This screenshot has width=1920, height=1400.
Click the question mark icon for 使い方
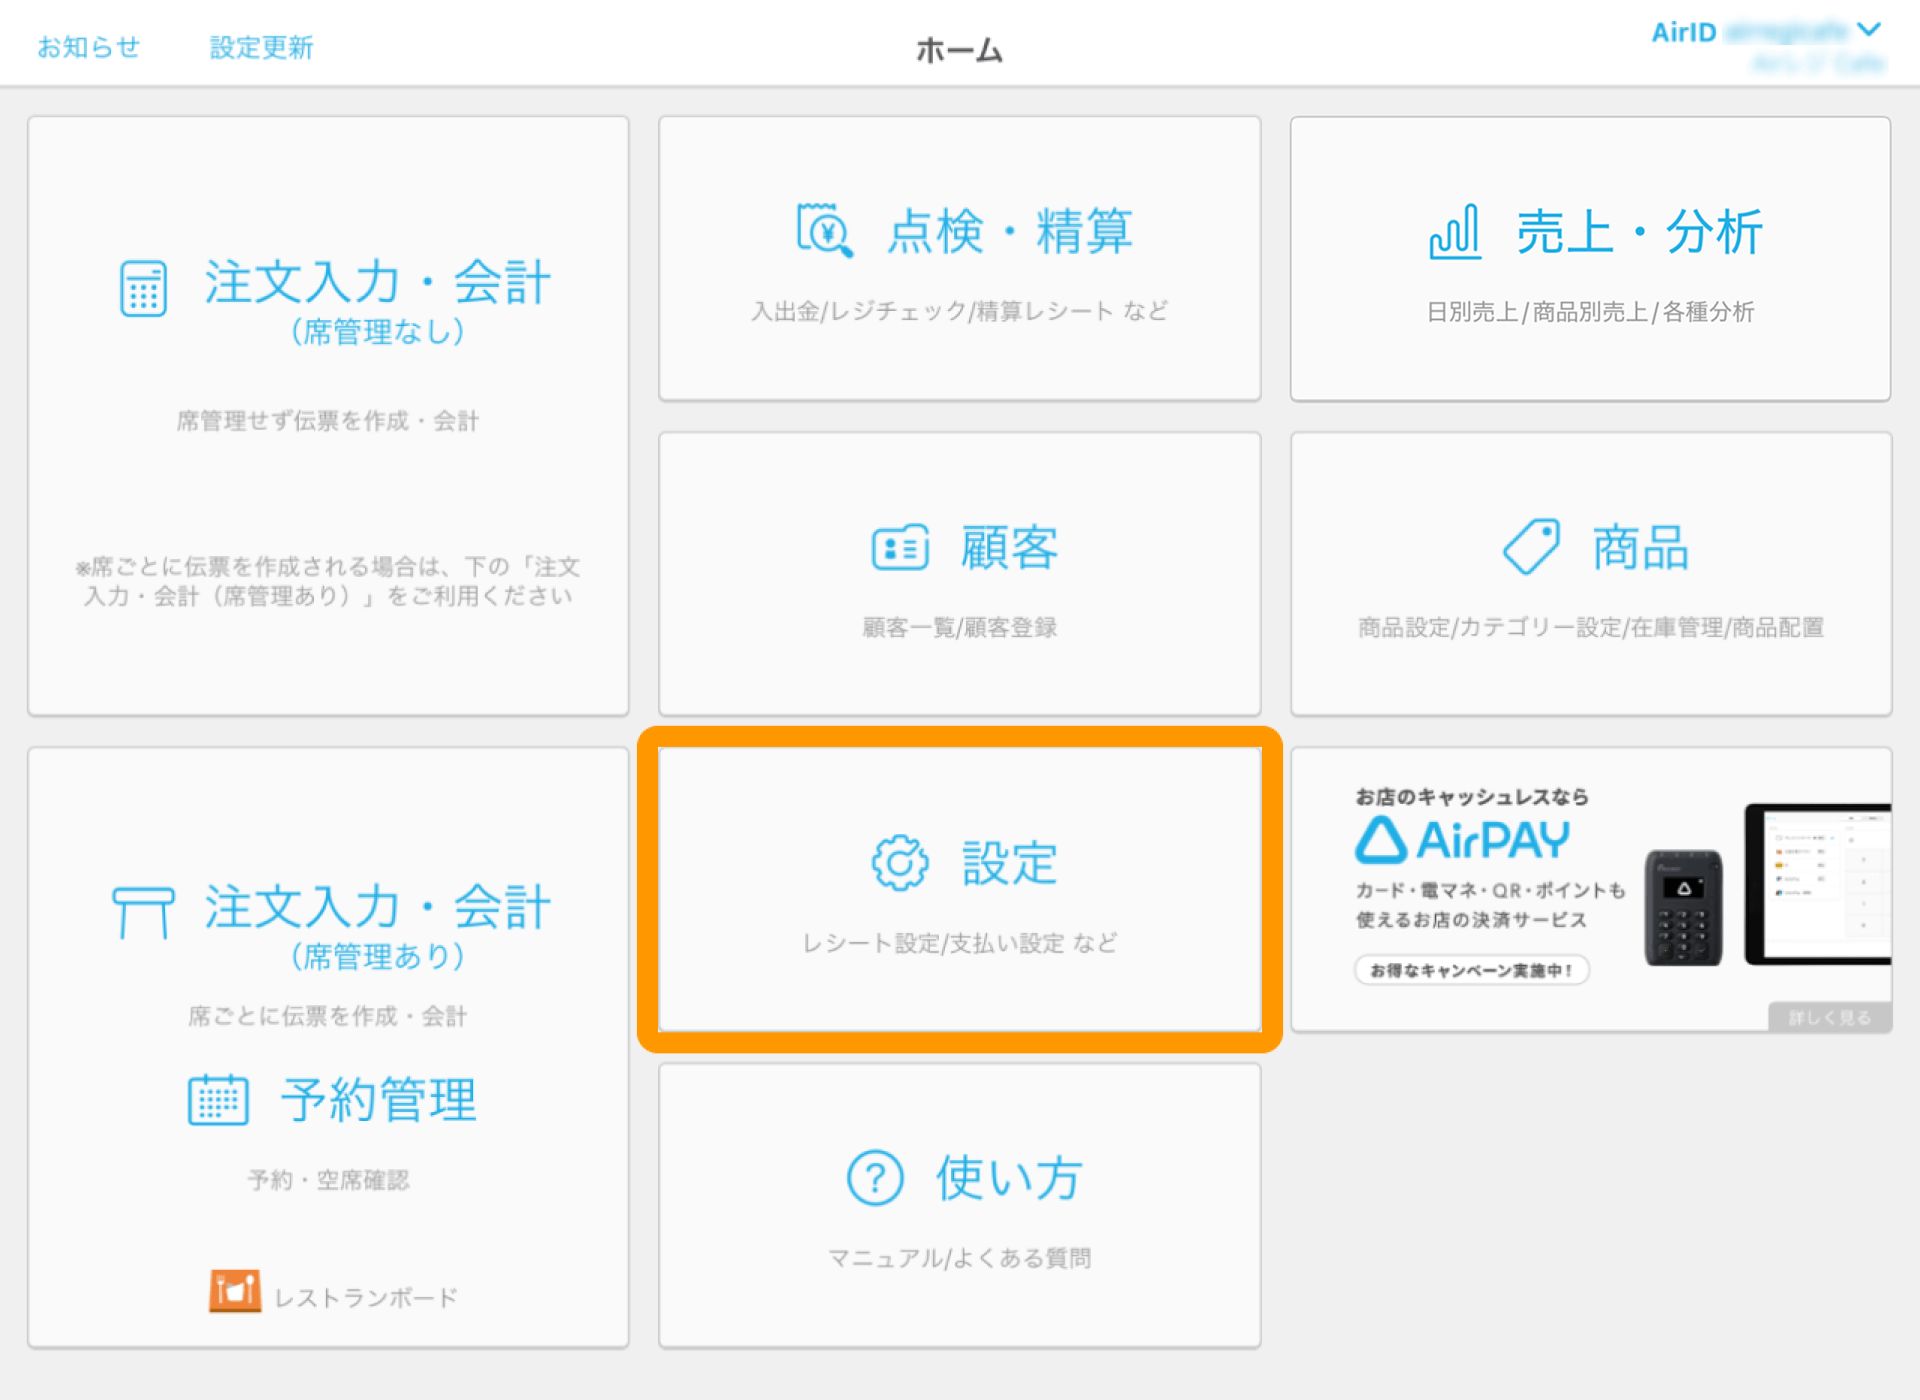pyautogui.click(x=875, y=1177)
